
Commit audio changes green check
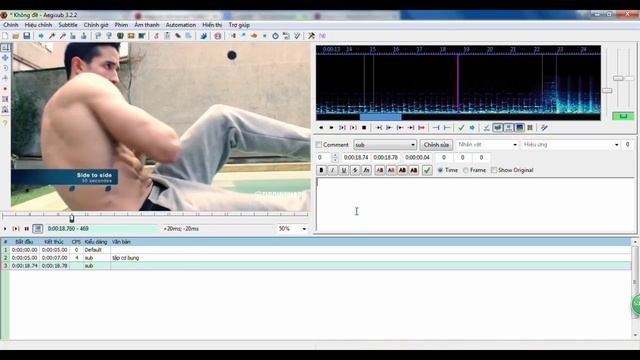point(461,128)
